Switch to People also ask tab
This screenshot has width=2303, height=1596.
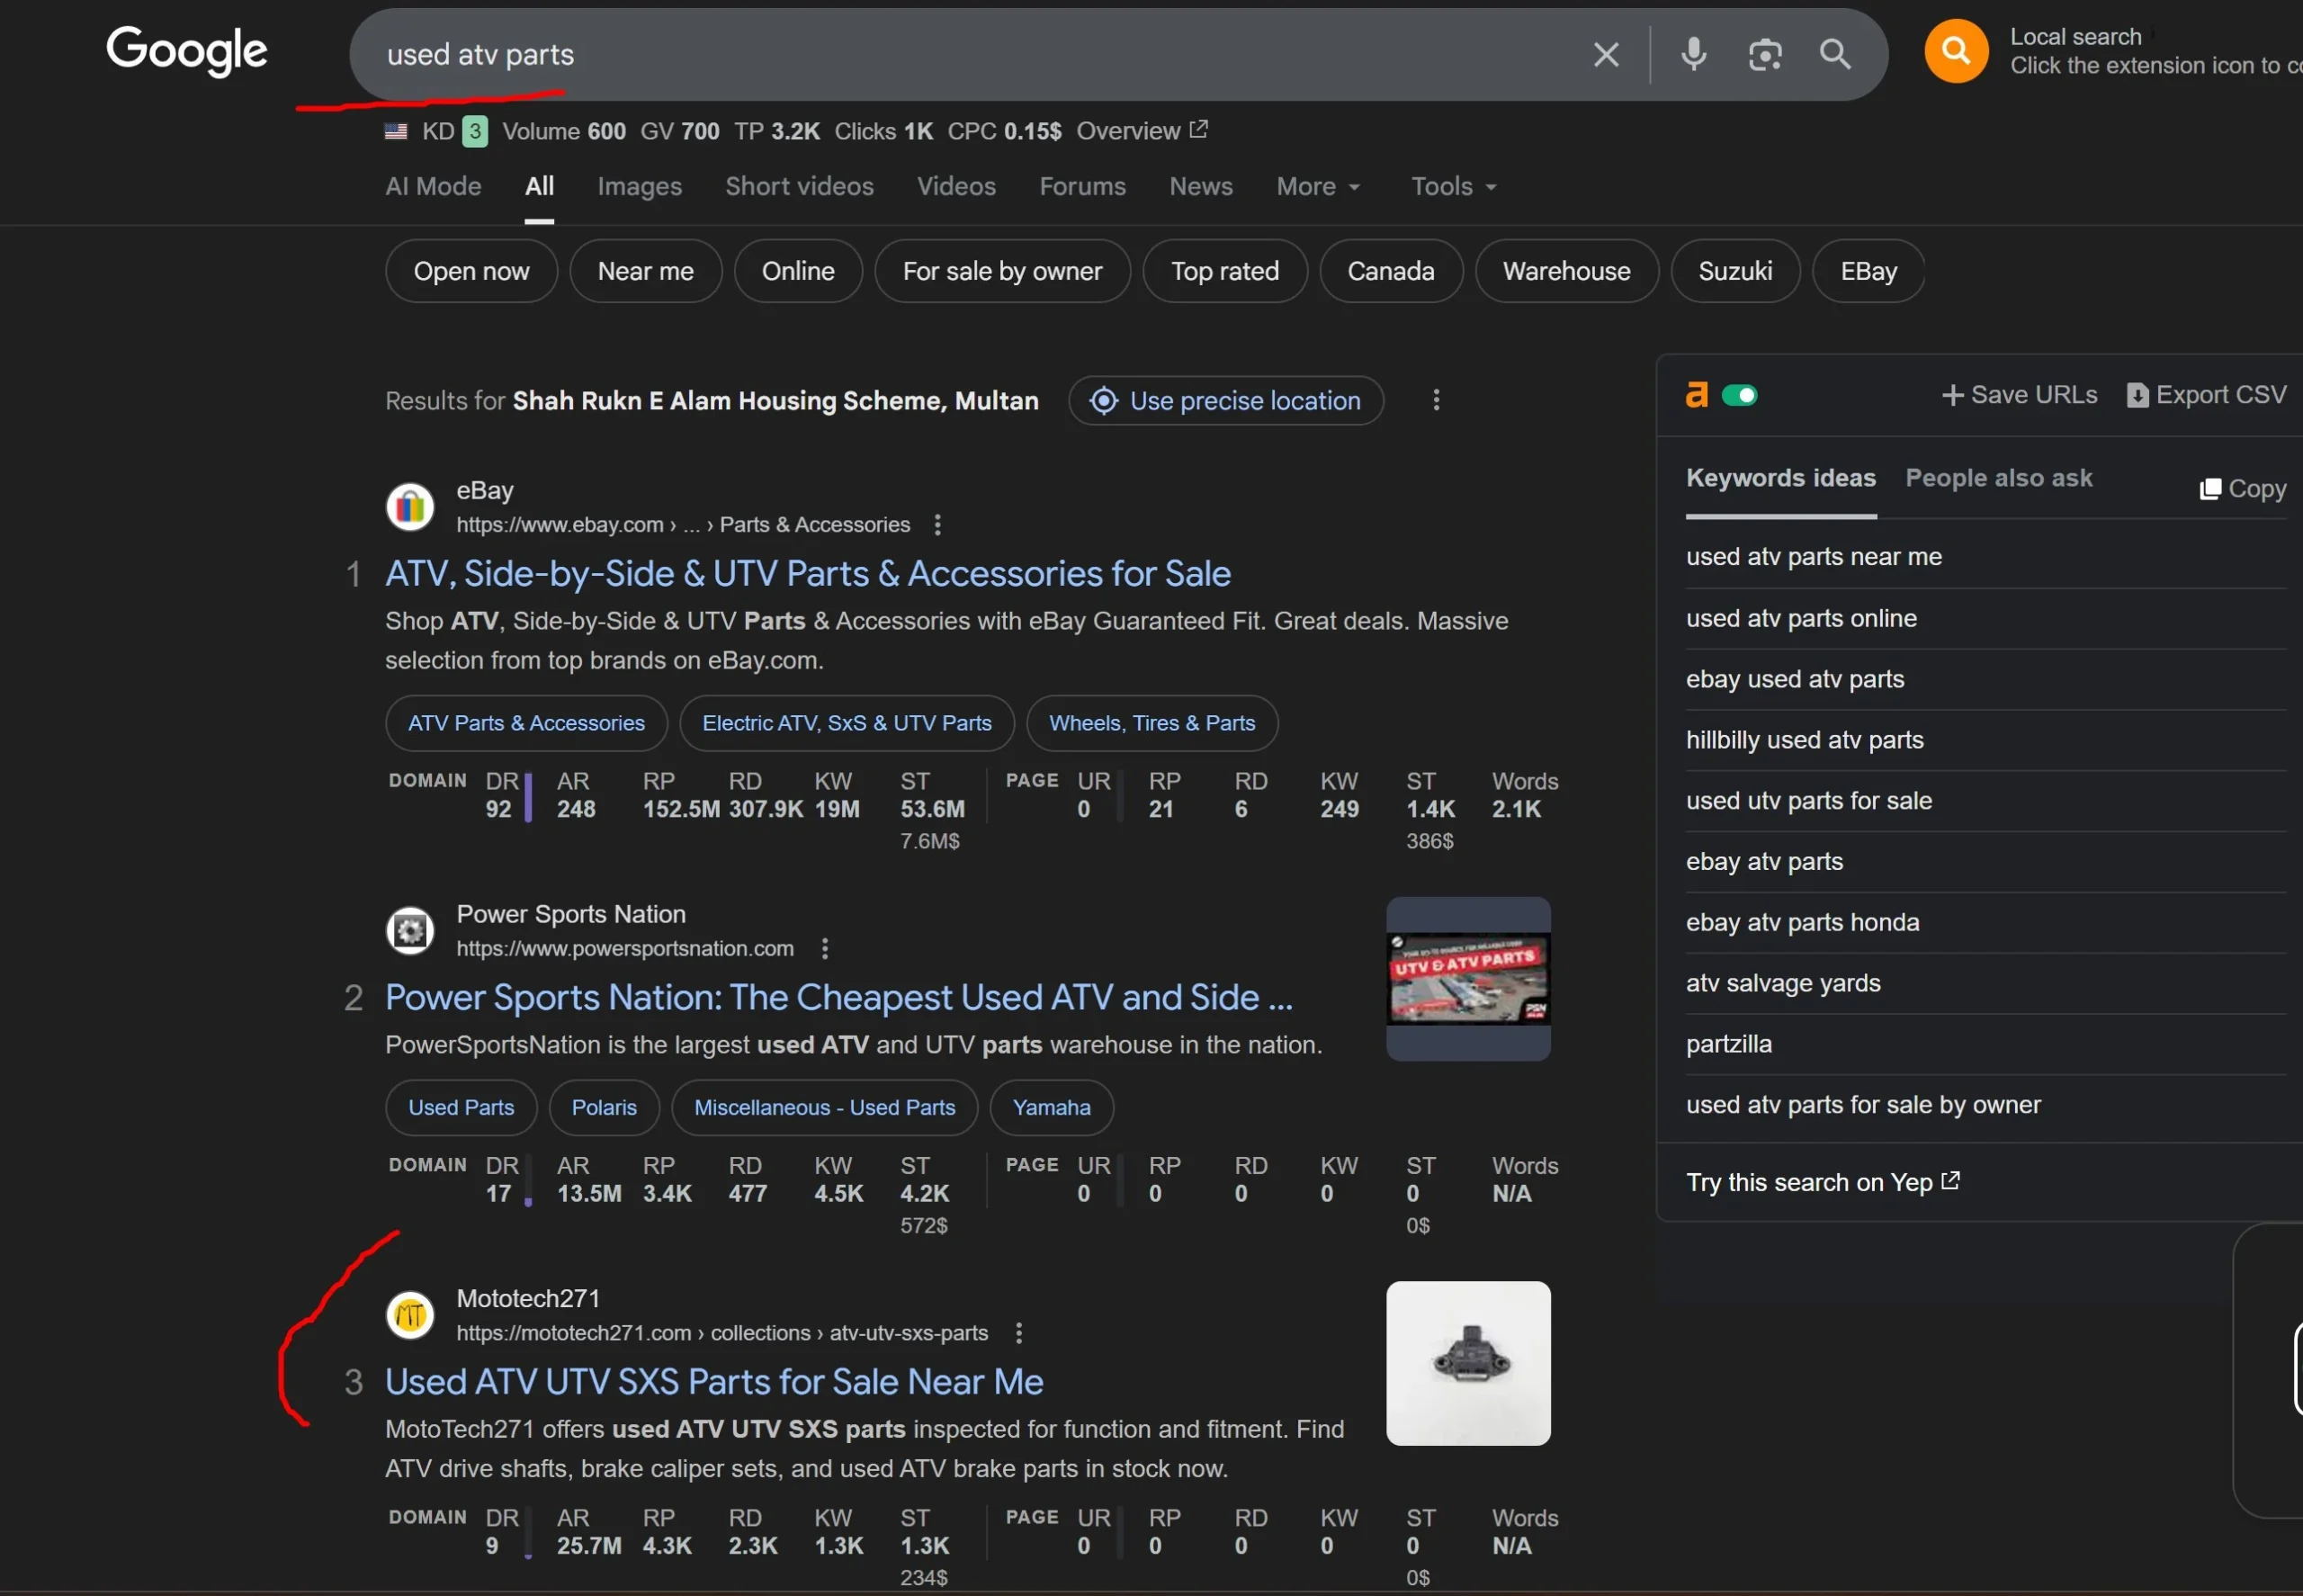[x=1998, y=478]
